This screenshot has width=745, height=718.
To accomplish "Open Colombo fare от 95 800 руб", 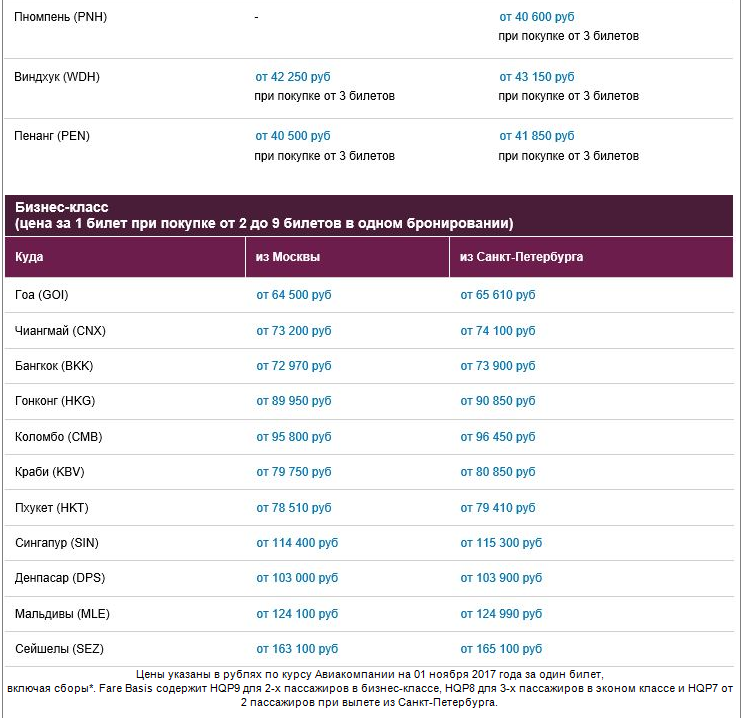I will click(294, 437).
